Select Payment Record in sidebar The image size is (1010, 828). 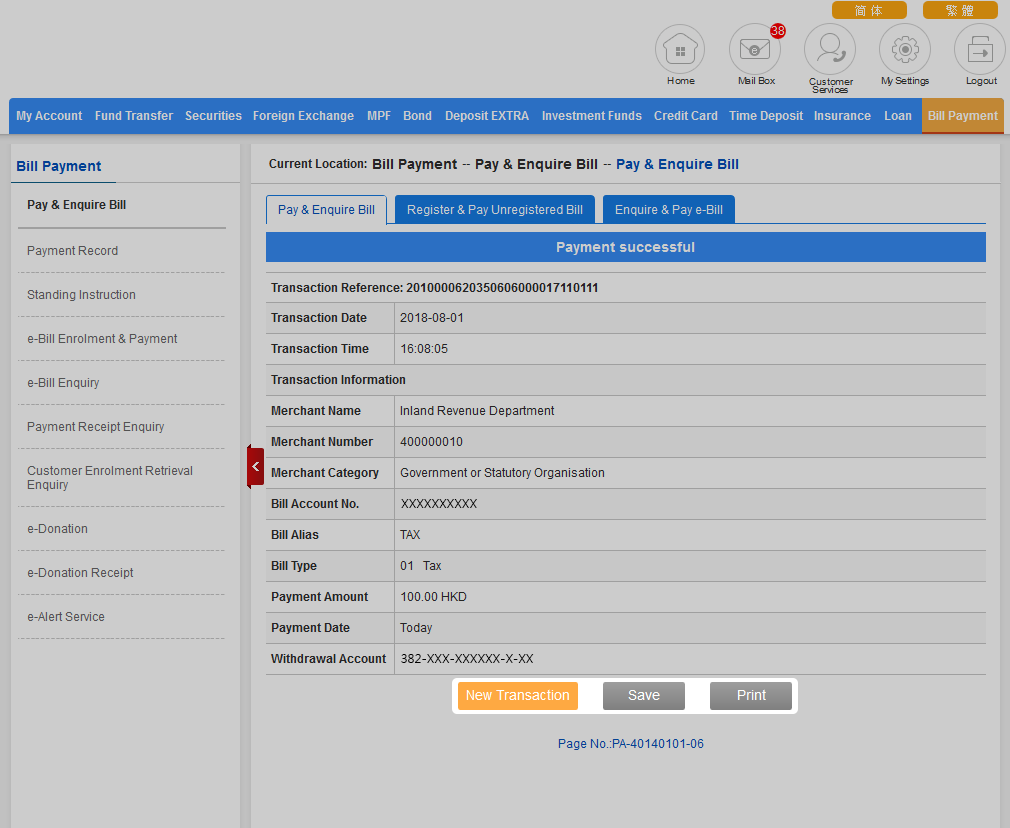click(x=72, y=251)
